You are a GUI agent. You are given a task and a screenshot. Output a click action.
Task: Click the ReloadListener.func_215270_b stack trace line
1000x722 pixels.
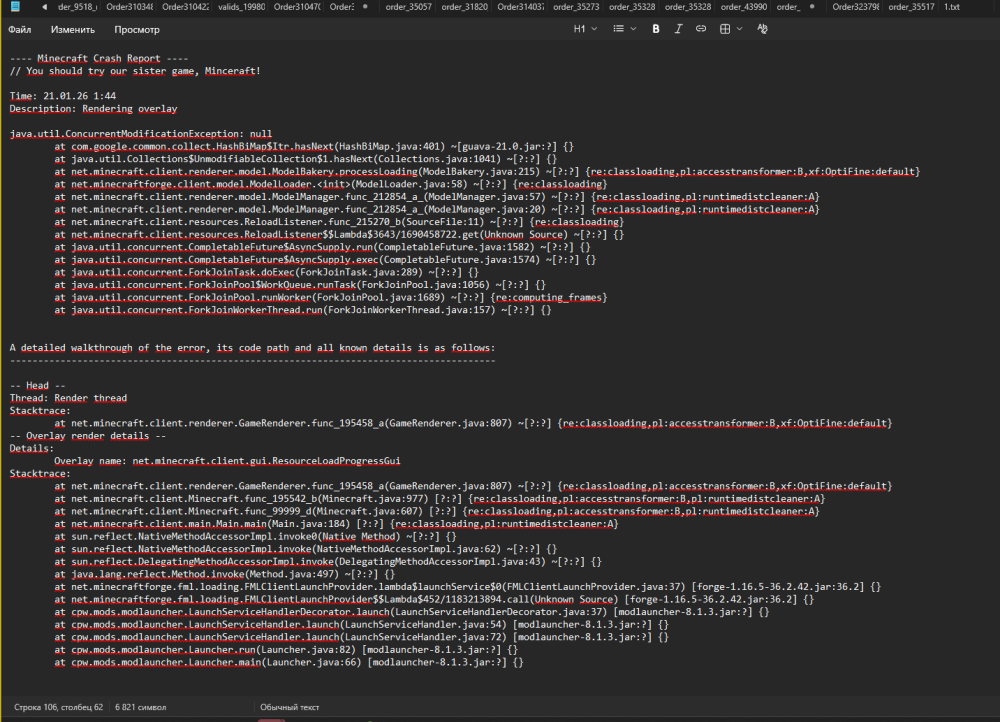[339, 222]
